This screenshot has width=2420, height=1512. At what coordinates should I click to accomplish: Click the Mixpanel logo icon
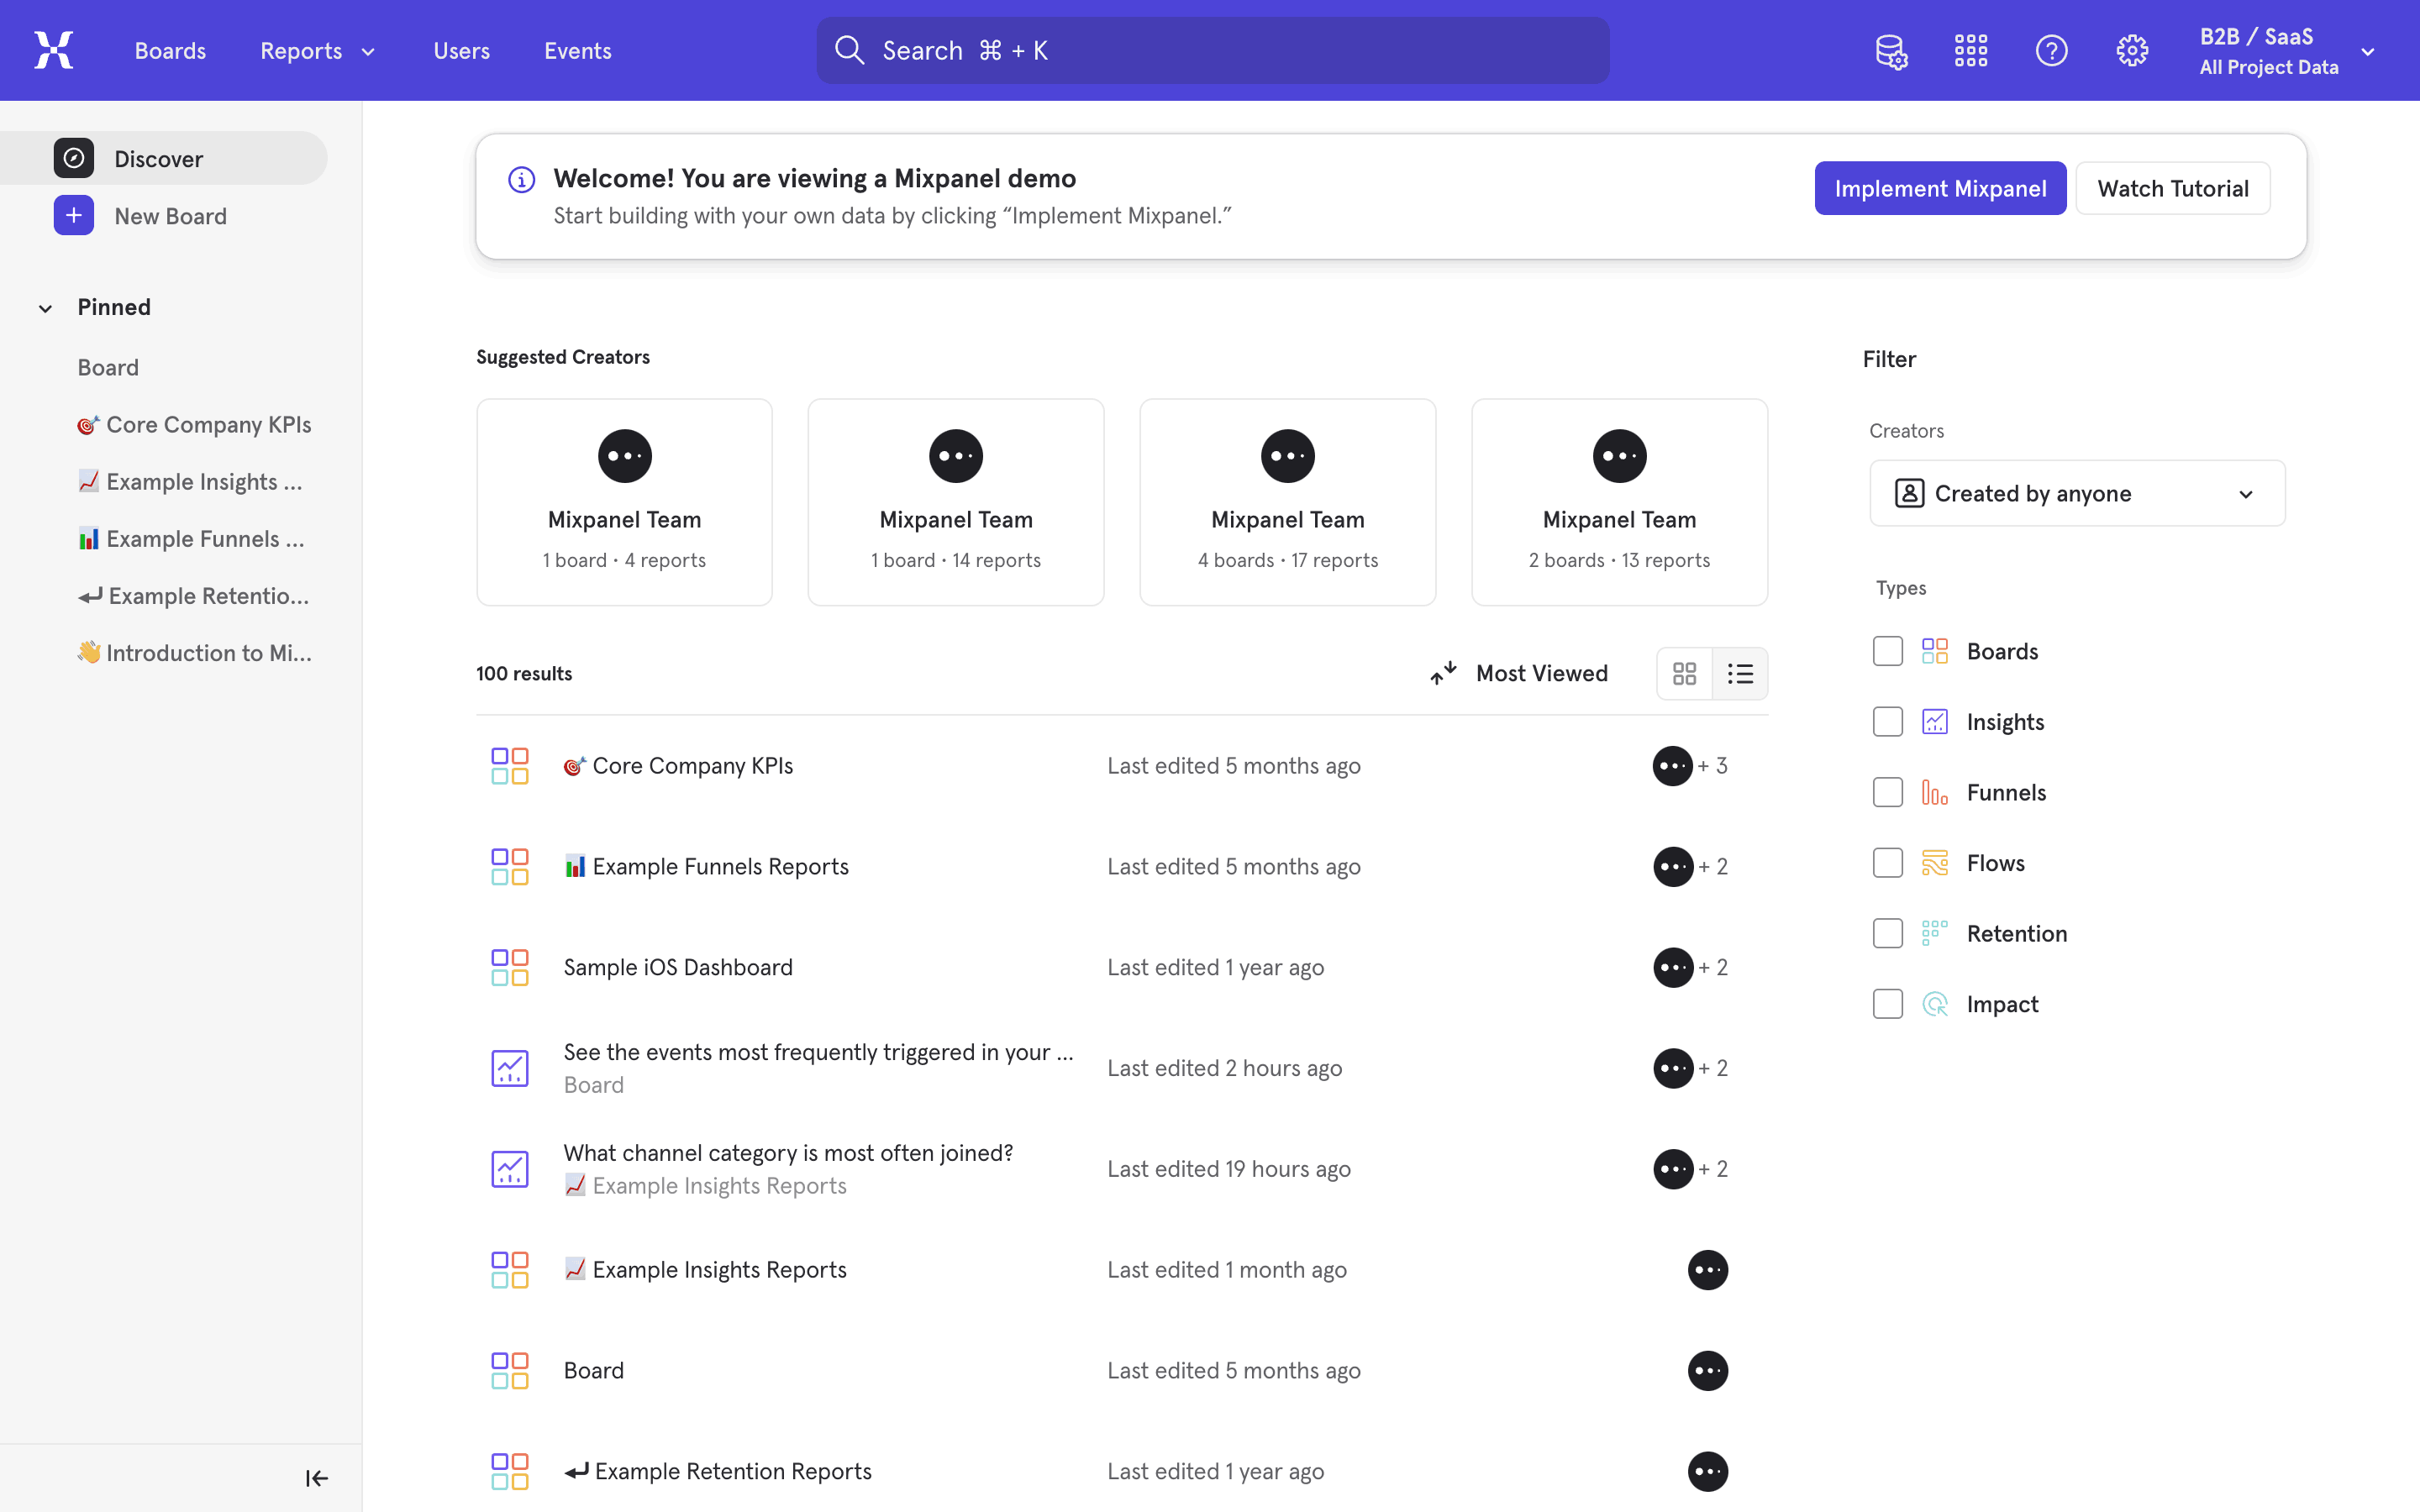coord(54,50)
